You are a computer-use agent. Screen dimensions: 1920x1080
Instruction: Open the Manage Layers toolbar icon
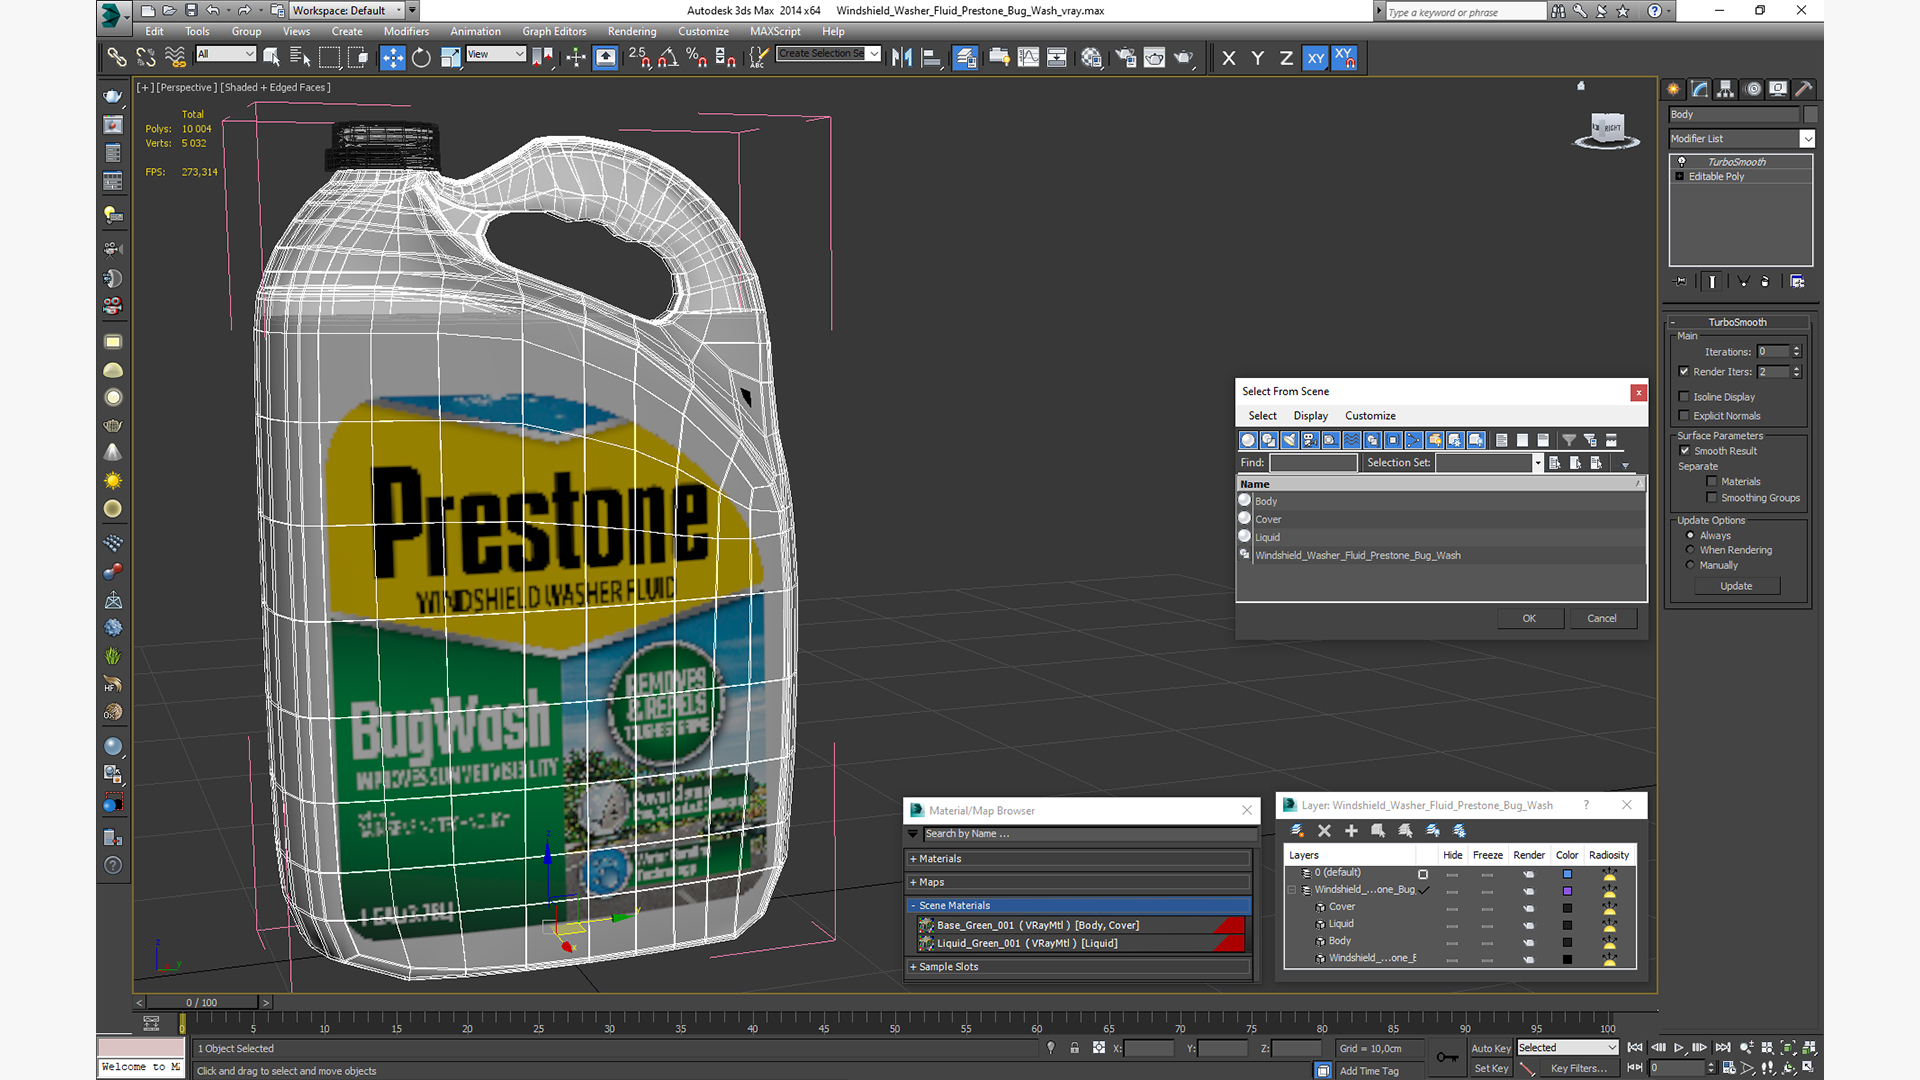pos(964,58)
